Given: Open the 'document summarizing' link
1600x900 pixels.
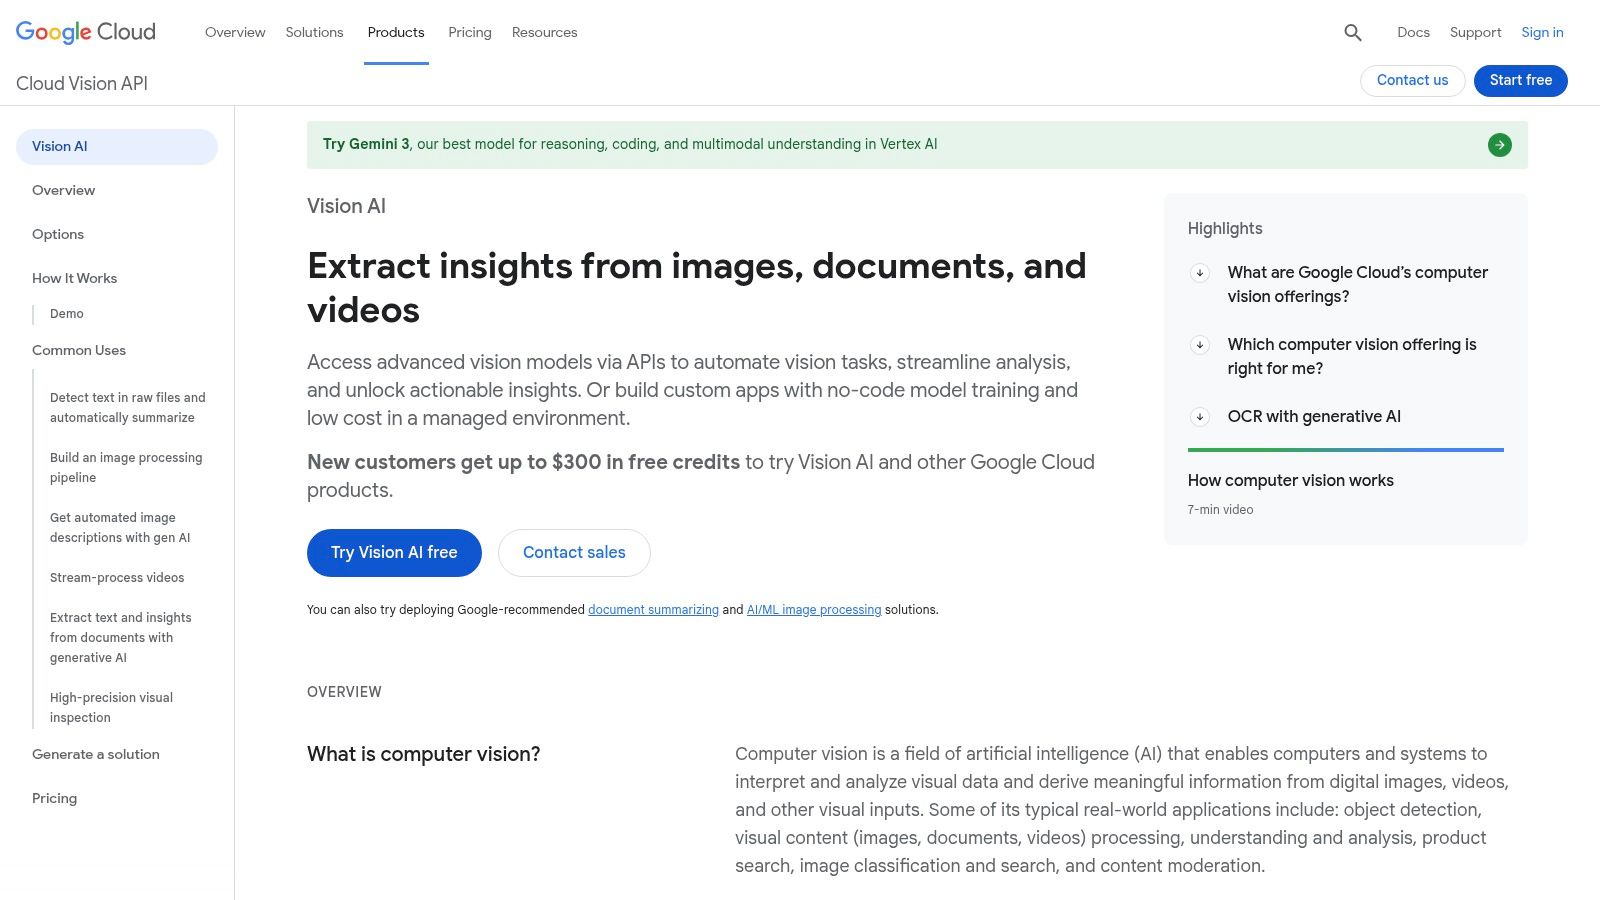Looking at the screenshot, I should [x=653, y=609].
